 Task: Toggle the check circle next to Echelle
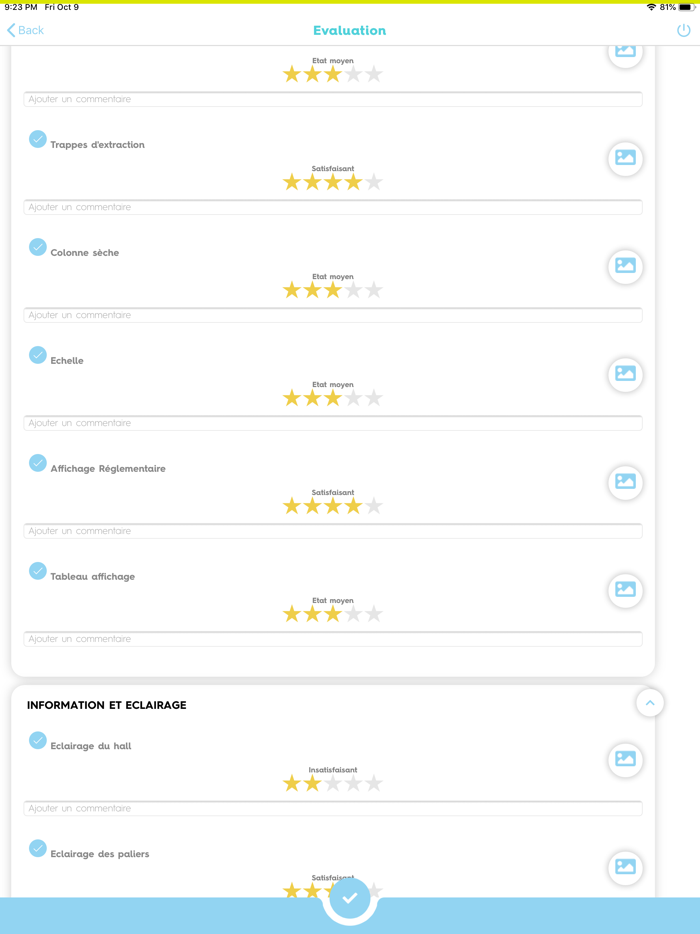pos(38,355)
